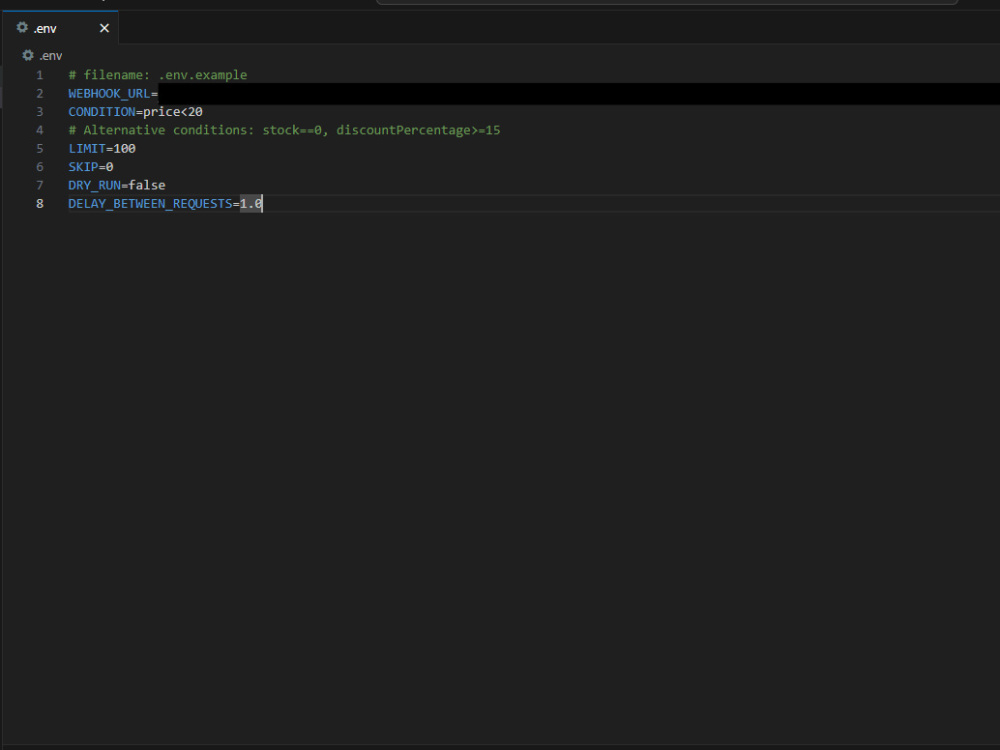Click line number 1 in the gutter
The image size is (1000, 750).
(x=40, y=75)
